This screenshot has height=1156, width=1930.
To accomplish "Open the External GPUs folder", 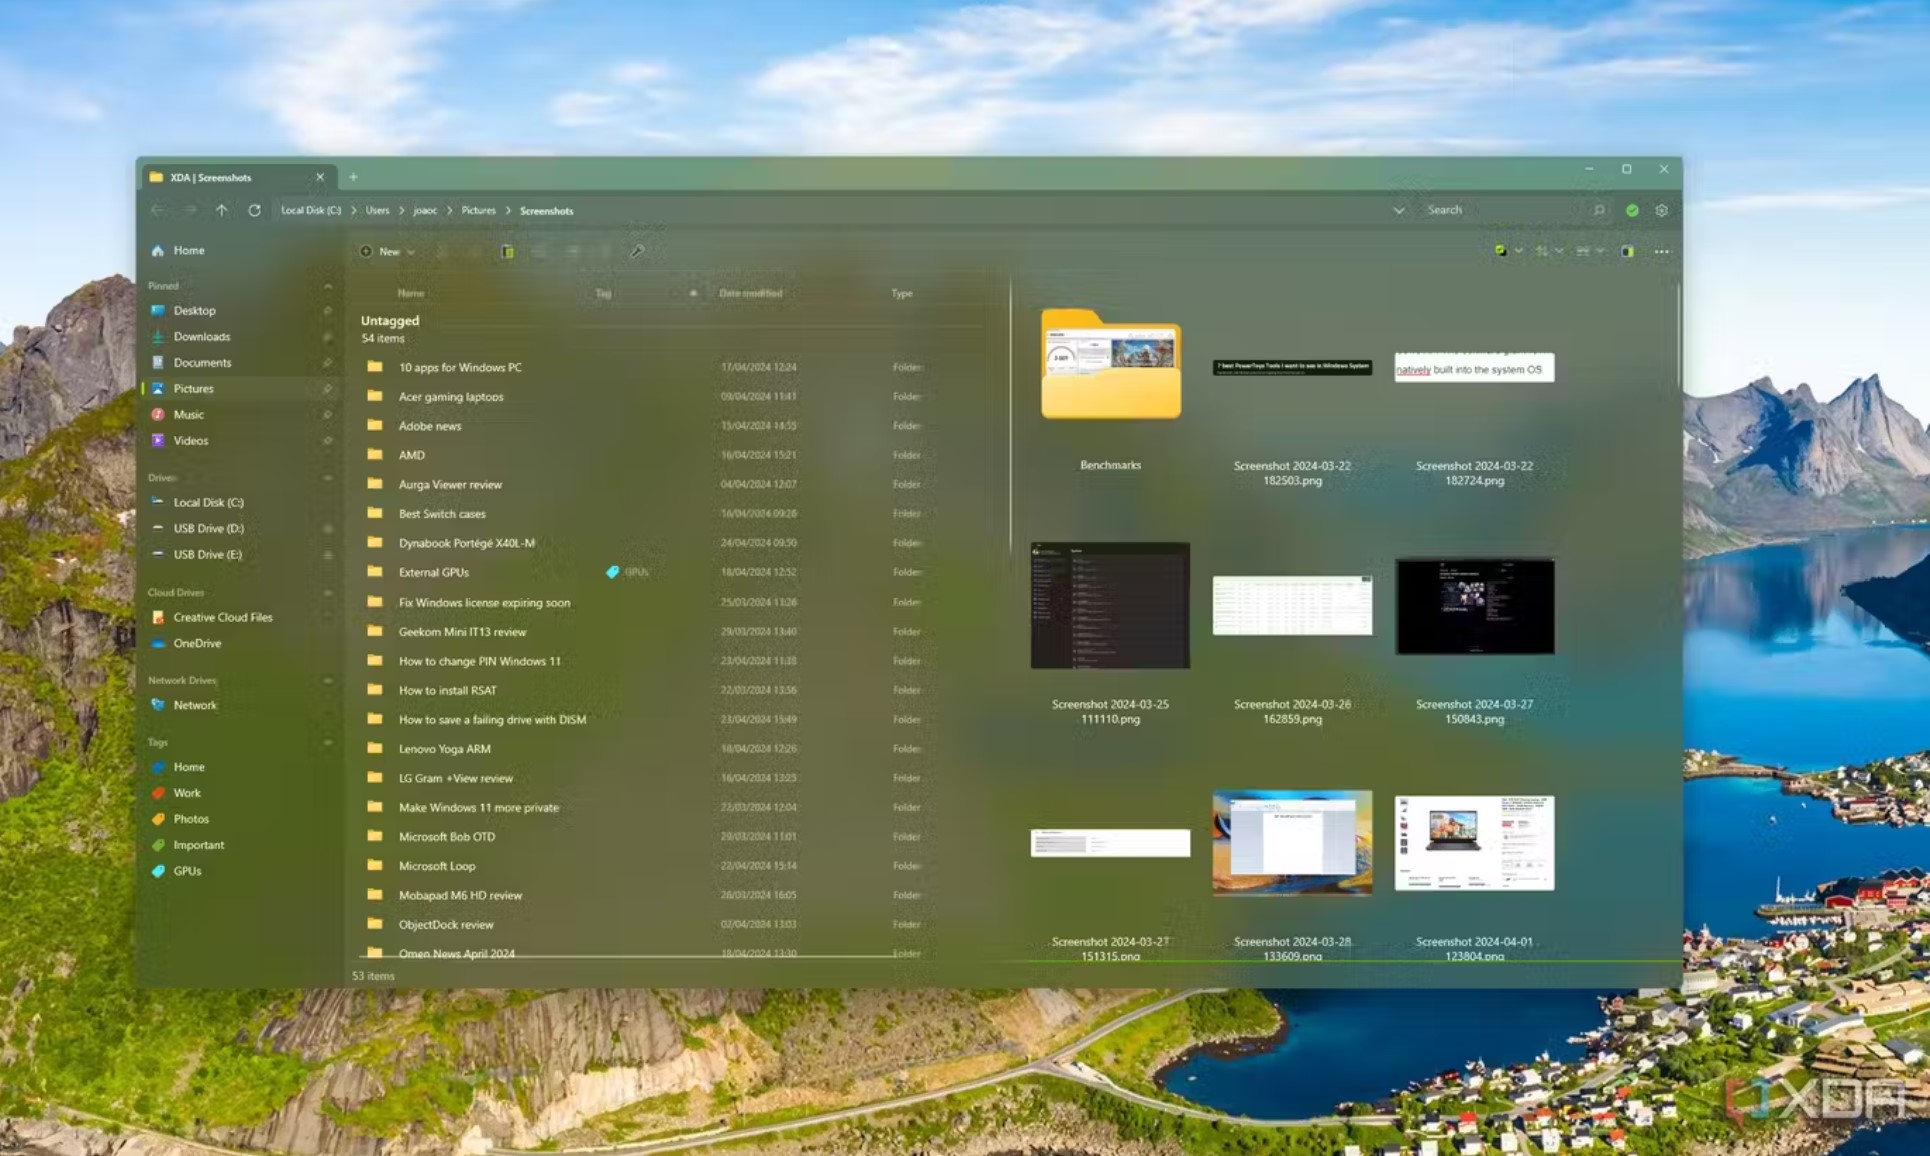I will (x=433, y=571).
